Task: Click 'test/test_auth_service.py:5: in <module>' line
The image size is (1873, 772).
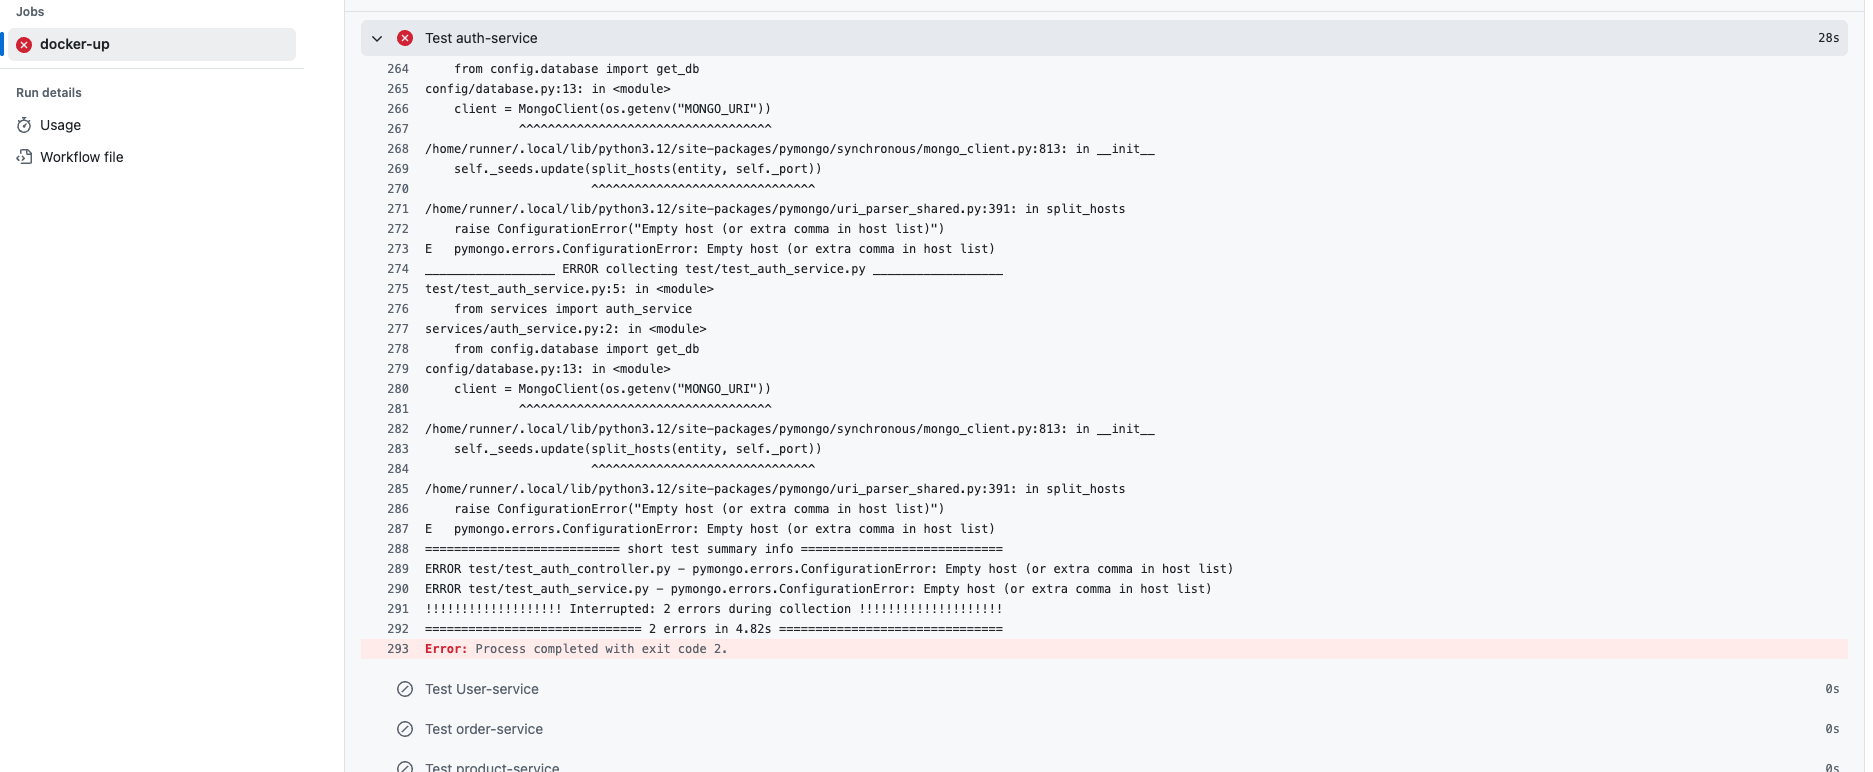Action: [569, 289]
